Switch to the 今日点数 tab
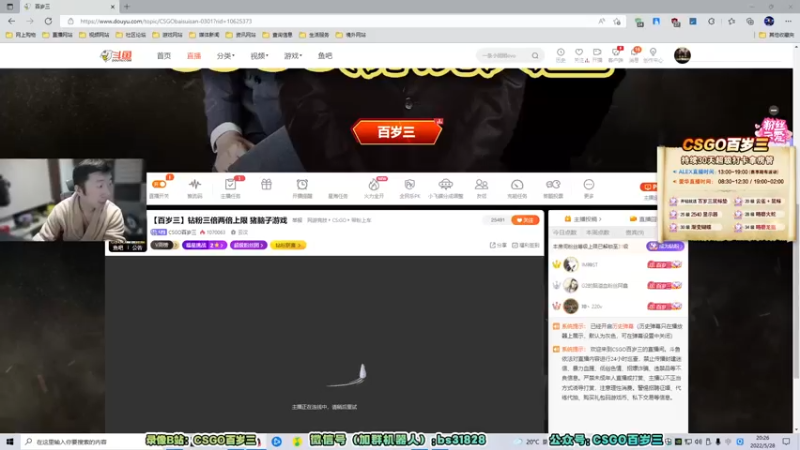 (565, 233)
